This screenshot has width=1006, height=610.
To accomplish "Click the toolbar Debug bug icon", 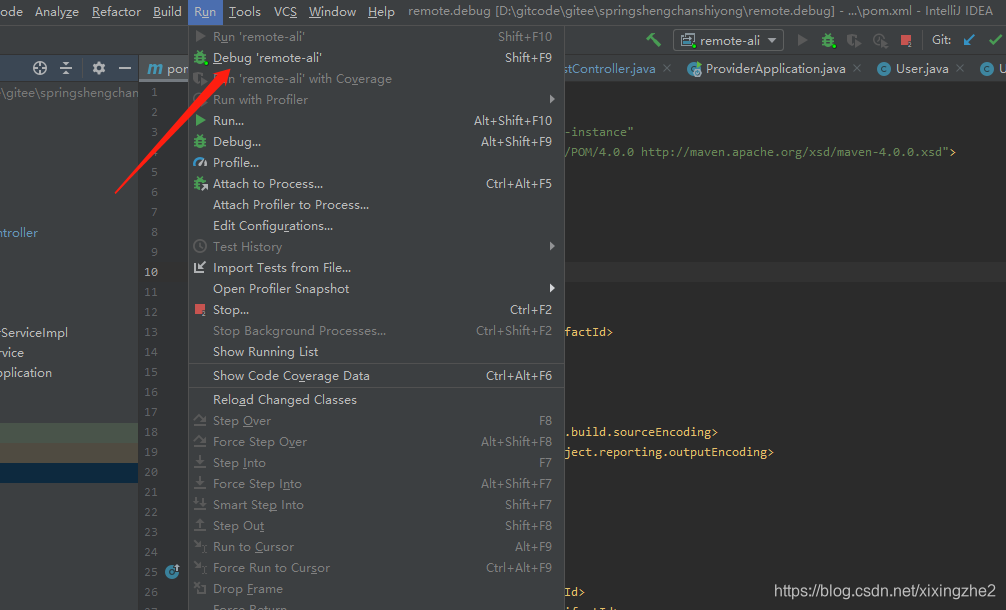I will click(828, 40).
